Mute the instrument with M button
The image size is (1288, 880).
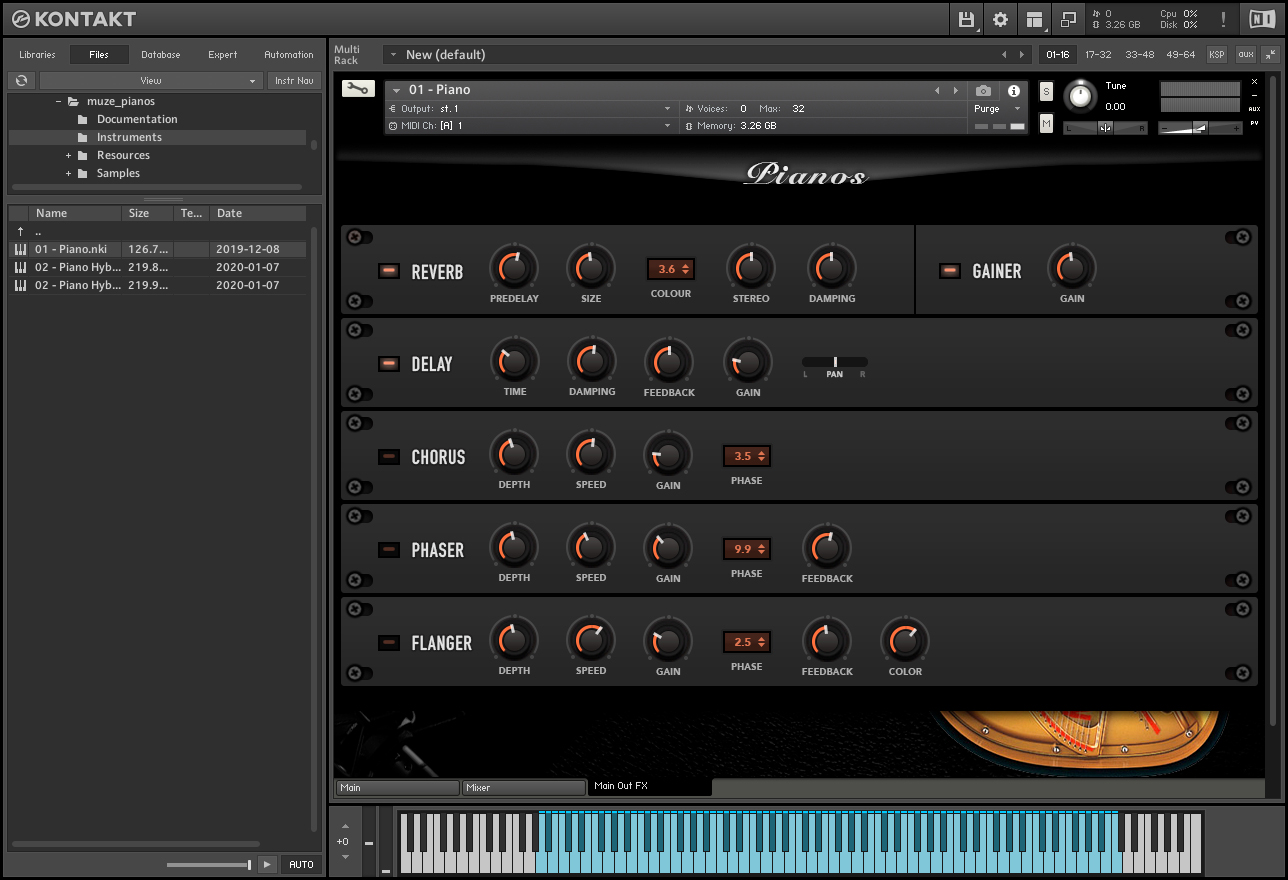tap(1046, 123)
